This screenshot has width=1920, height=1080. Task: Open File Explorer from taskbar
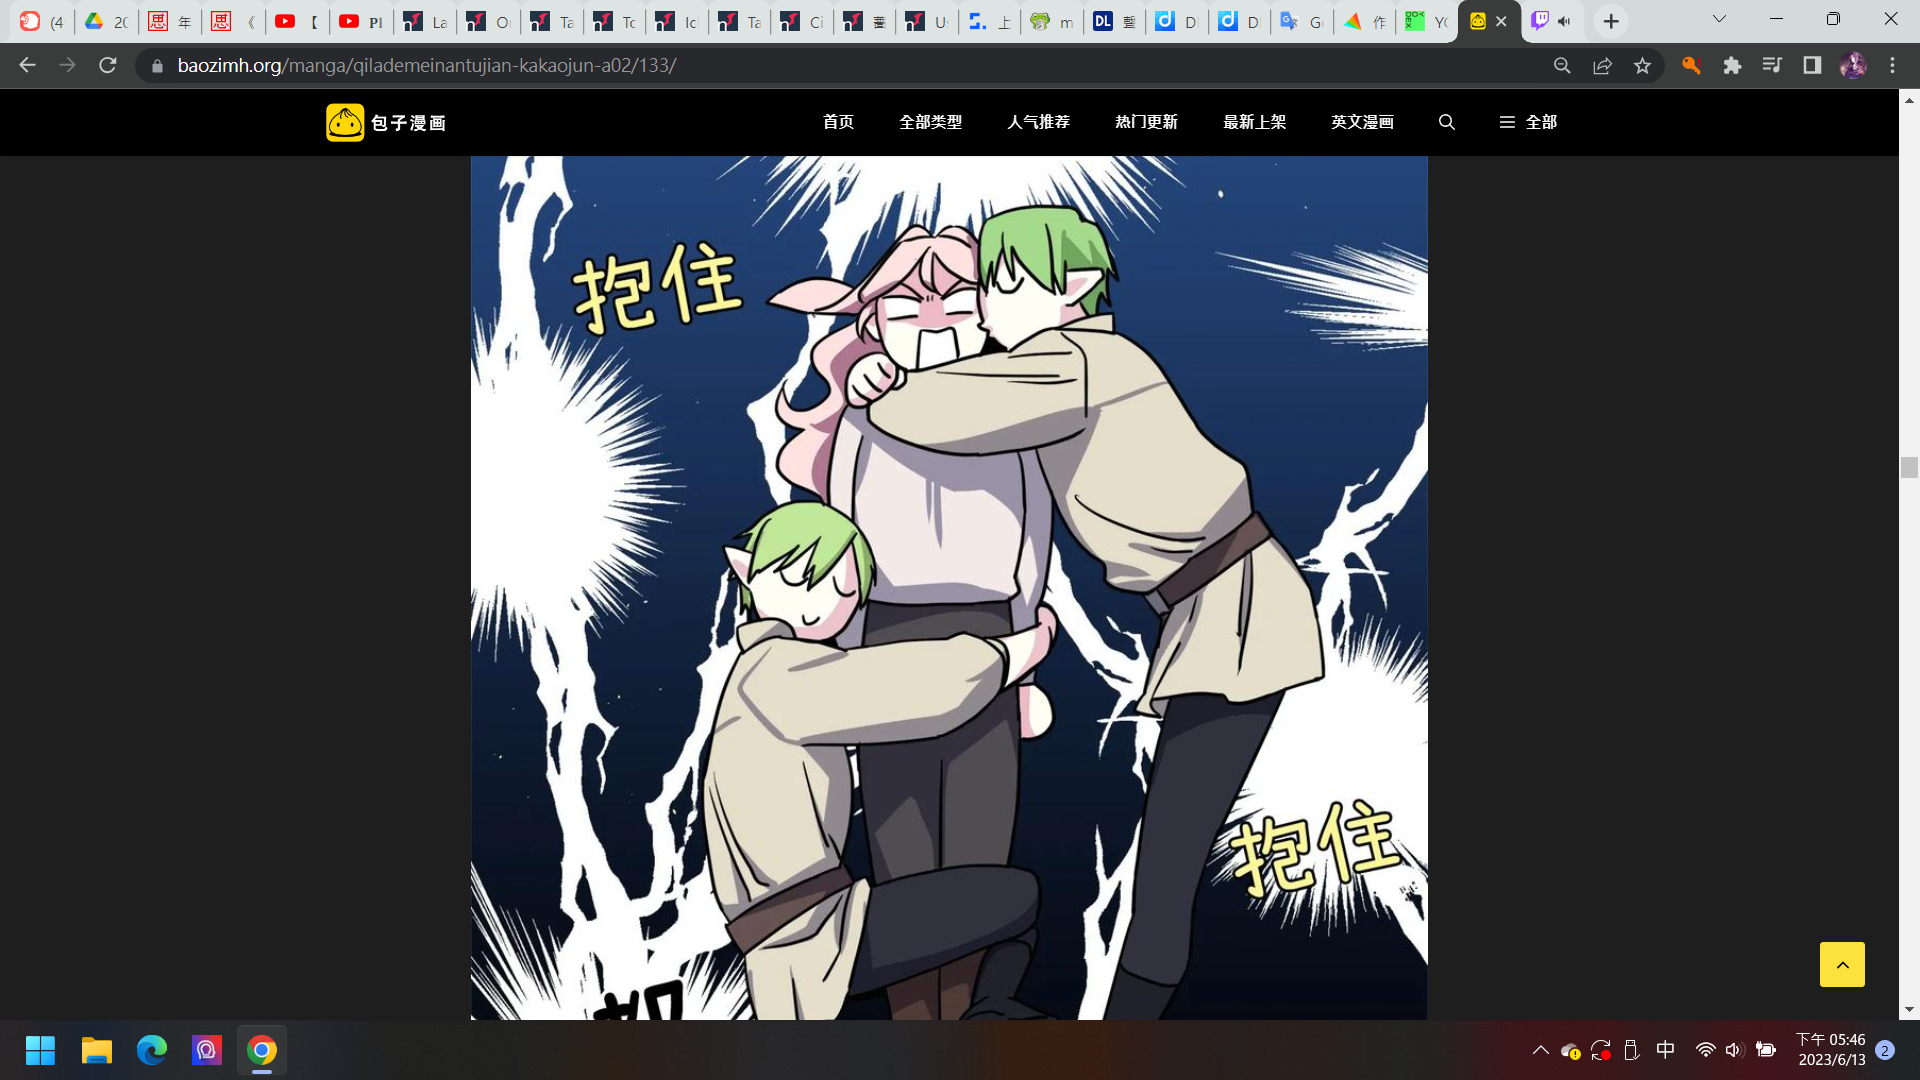[96, 1050]
